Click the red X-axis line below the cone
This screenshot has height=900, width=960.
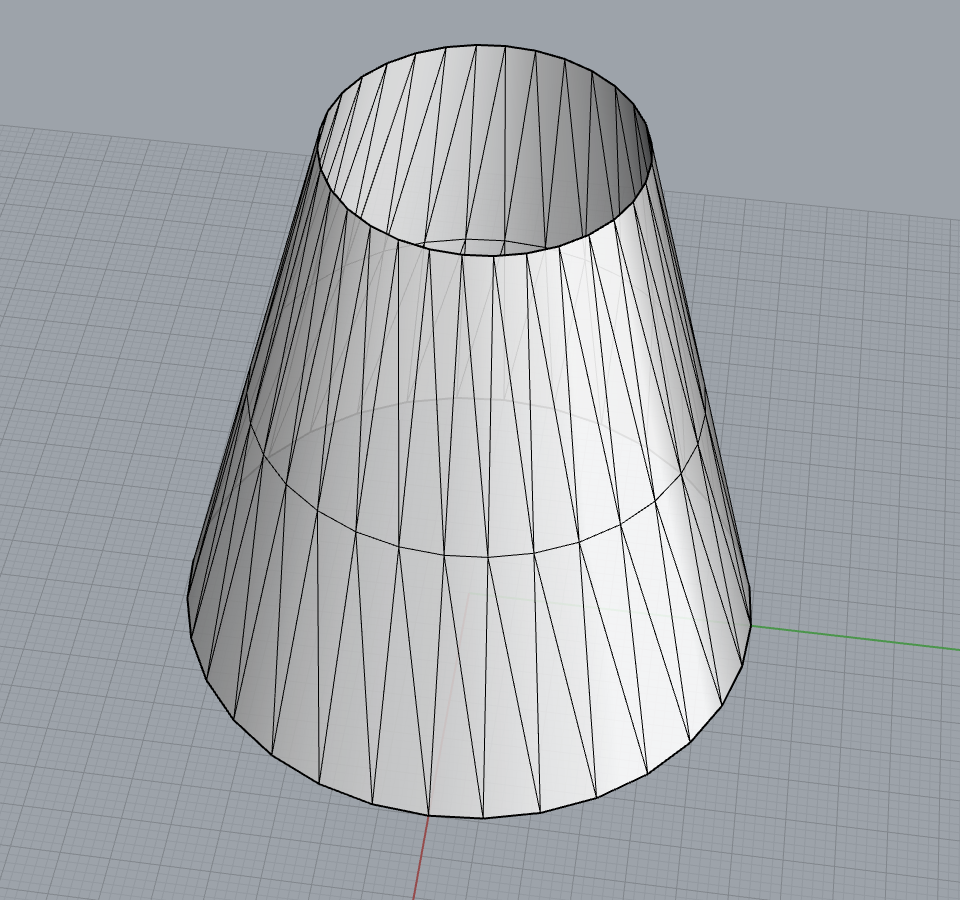[x=421, y=858]
